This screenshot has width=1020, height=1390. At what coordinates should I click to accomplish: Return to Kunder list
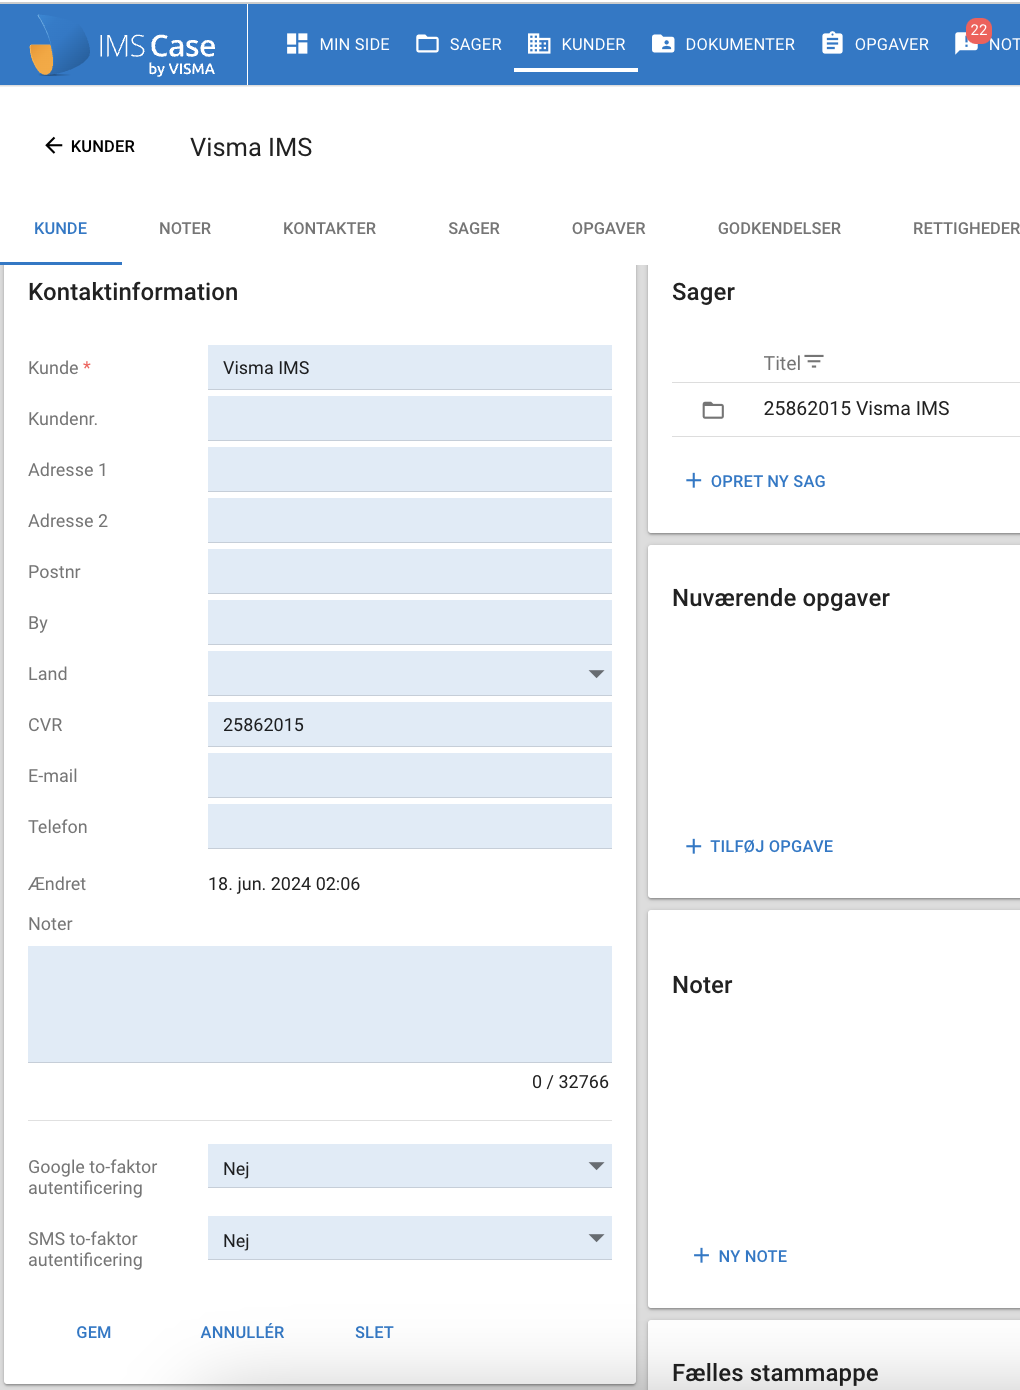coord(90,146)
